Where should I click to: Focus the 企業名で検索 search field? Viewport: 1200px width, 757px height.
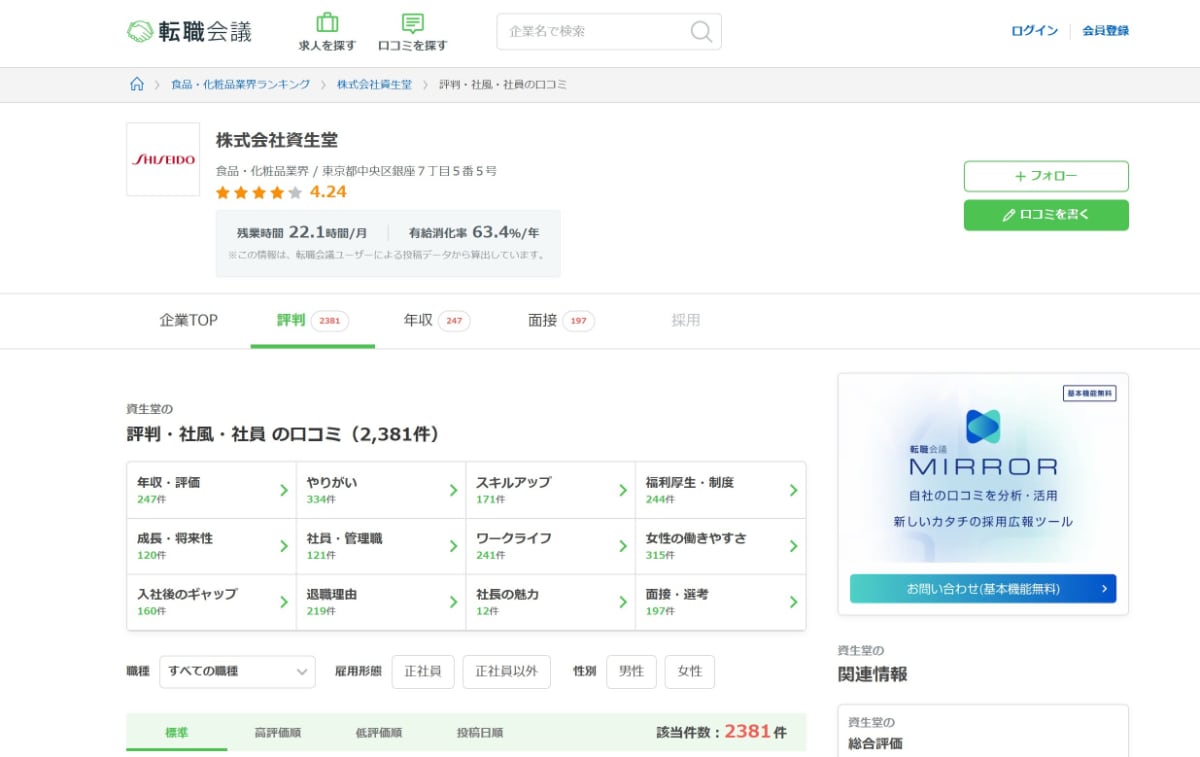pyautogui.click(x=595, y=32)
